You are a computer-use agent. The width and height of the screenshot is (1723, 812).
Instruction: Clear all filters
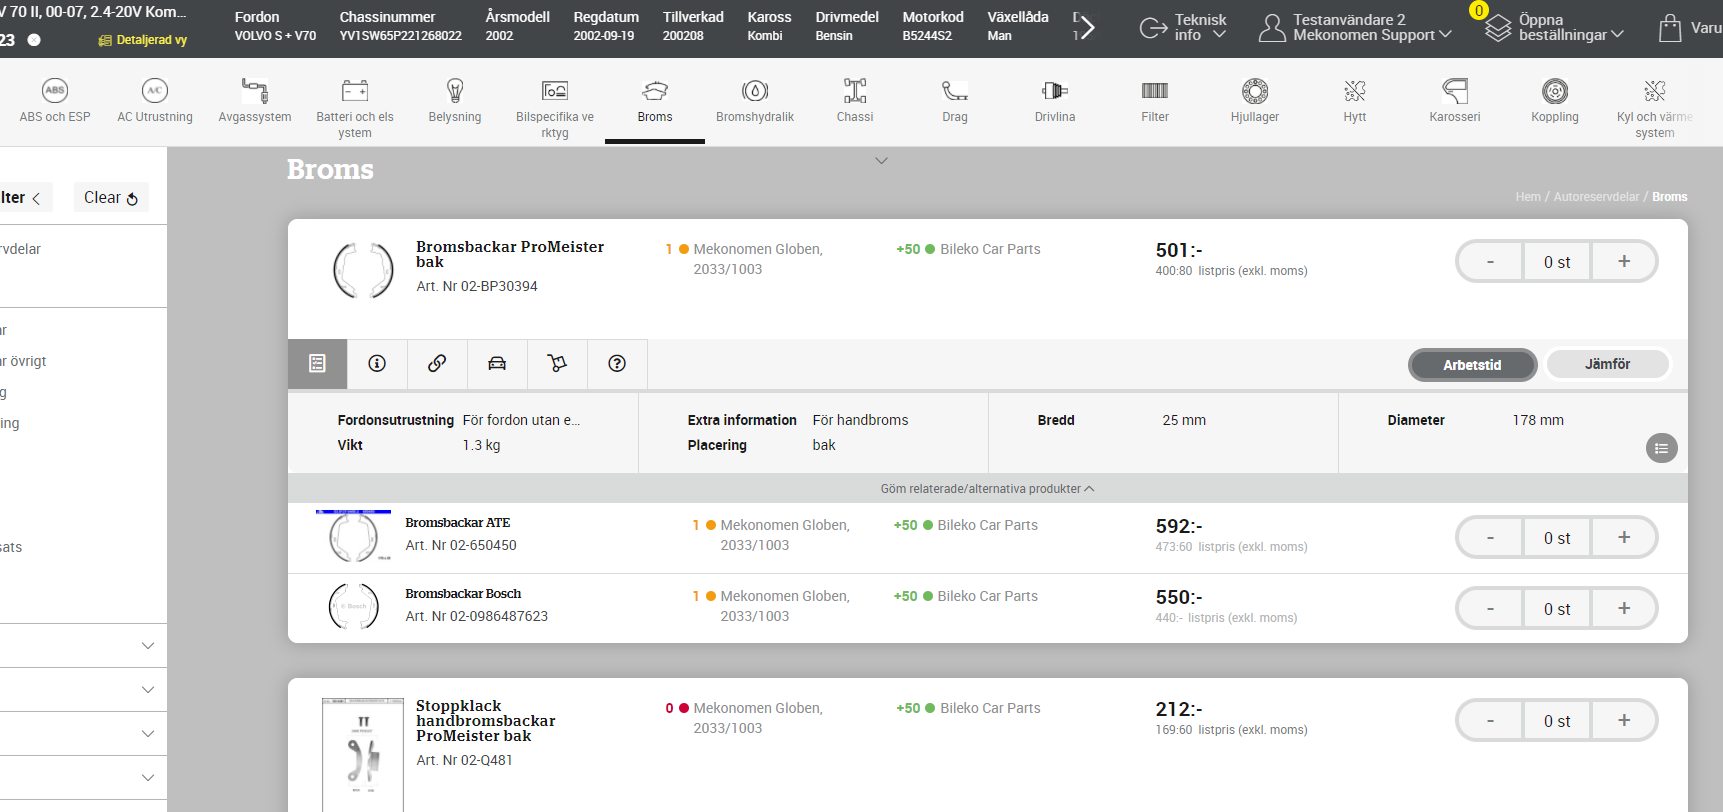(111, 198)
